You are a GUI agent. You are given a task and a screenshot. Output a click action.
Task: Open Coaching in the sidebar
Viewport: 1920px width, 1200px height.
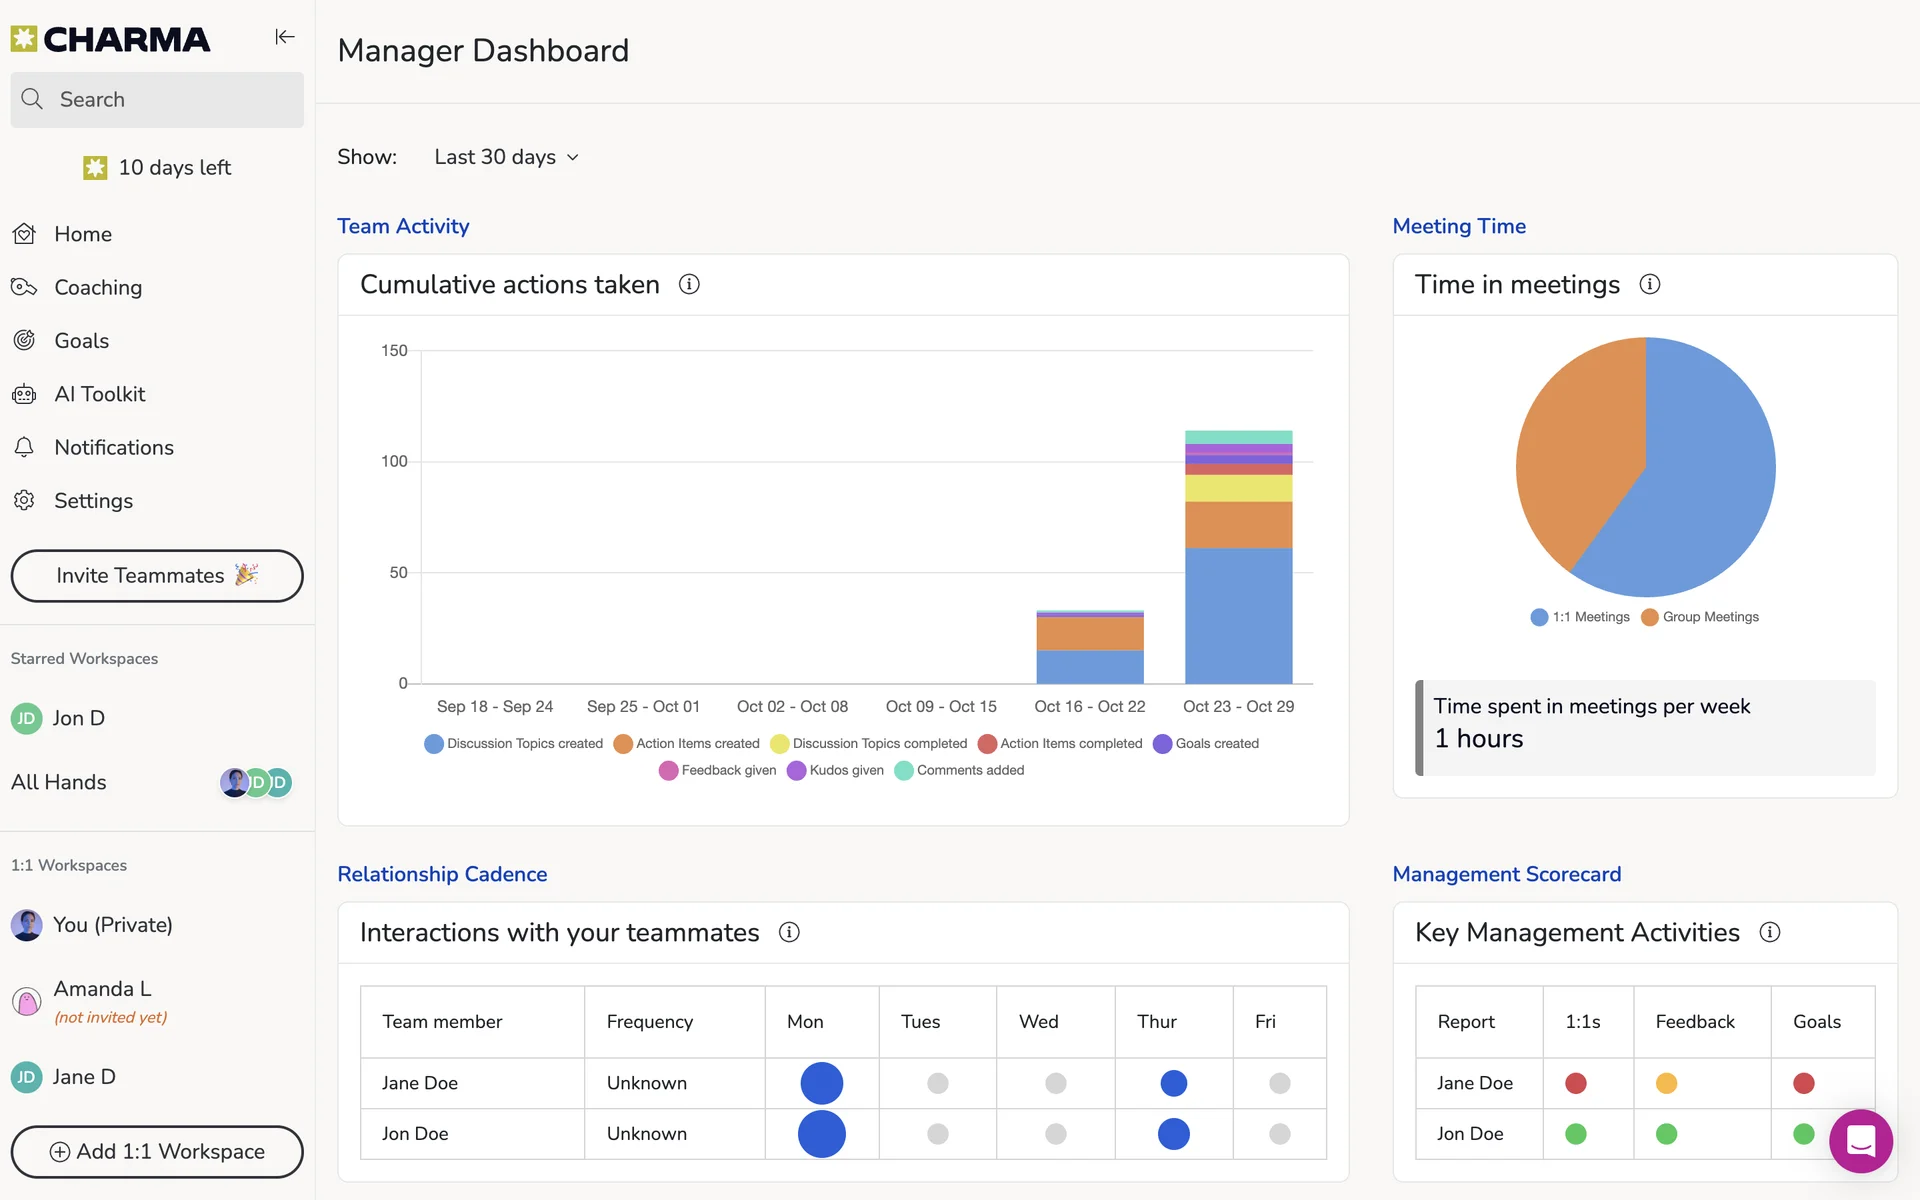click(98, 288)
